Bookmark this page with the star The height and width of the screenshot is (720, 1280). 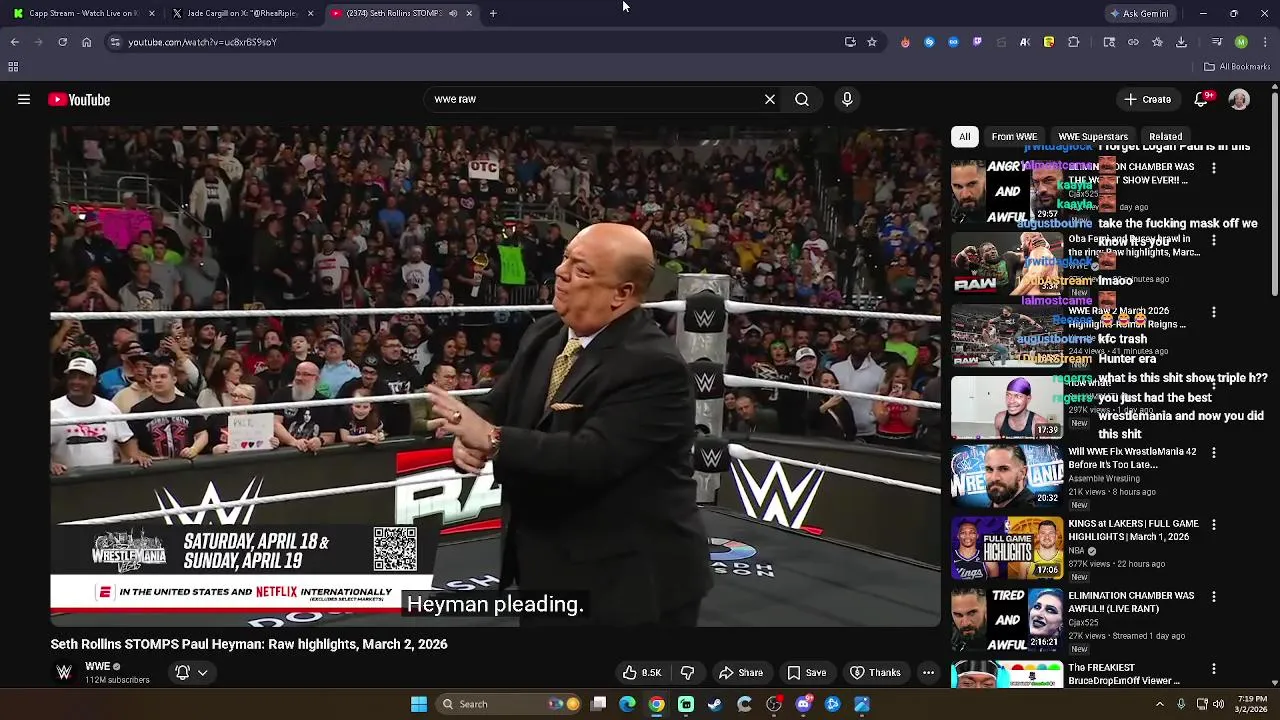tap(872, 42)
